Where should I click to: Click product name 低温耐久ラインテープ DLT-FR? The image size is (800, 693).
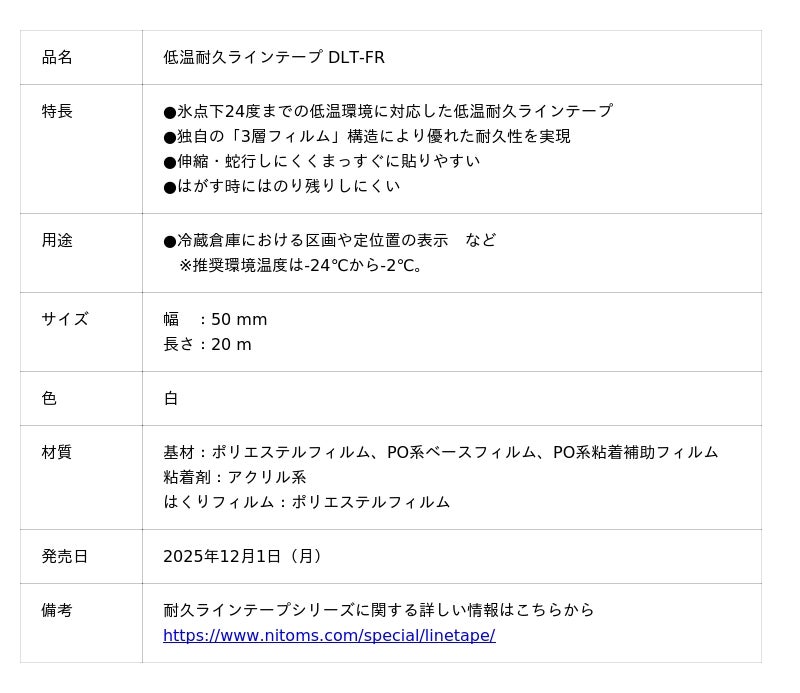[274, 57]
